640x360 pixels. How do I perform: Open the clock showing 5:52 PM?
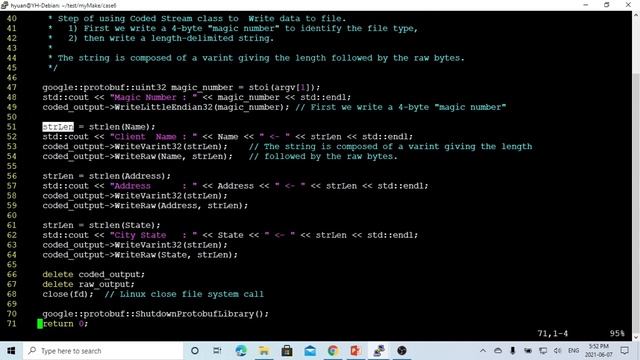pos(598,351)
